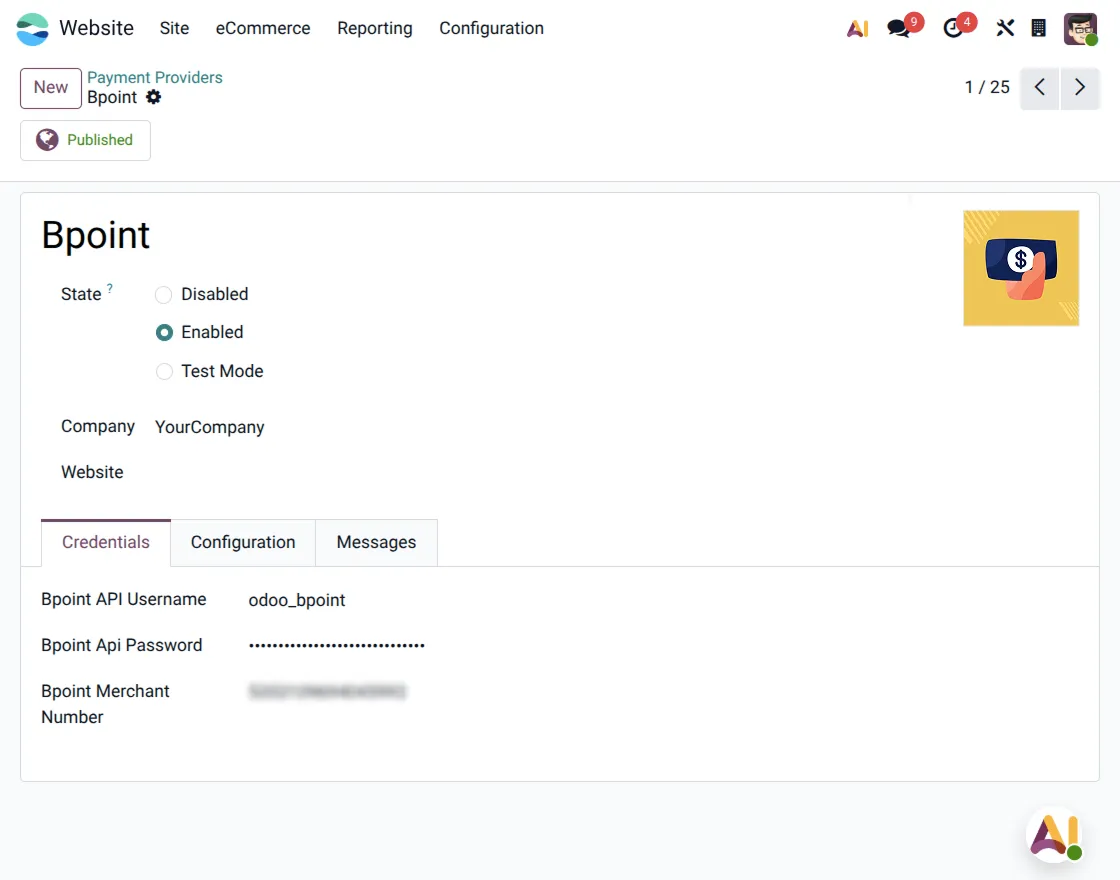Viewport: 1120px width, 880px height.
Task: Click the Website app title
Action: [96, 29]
